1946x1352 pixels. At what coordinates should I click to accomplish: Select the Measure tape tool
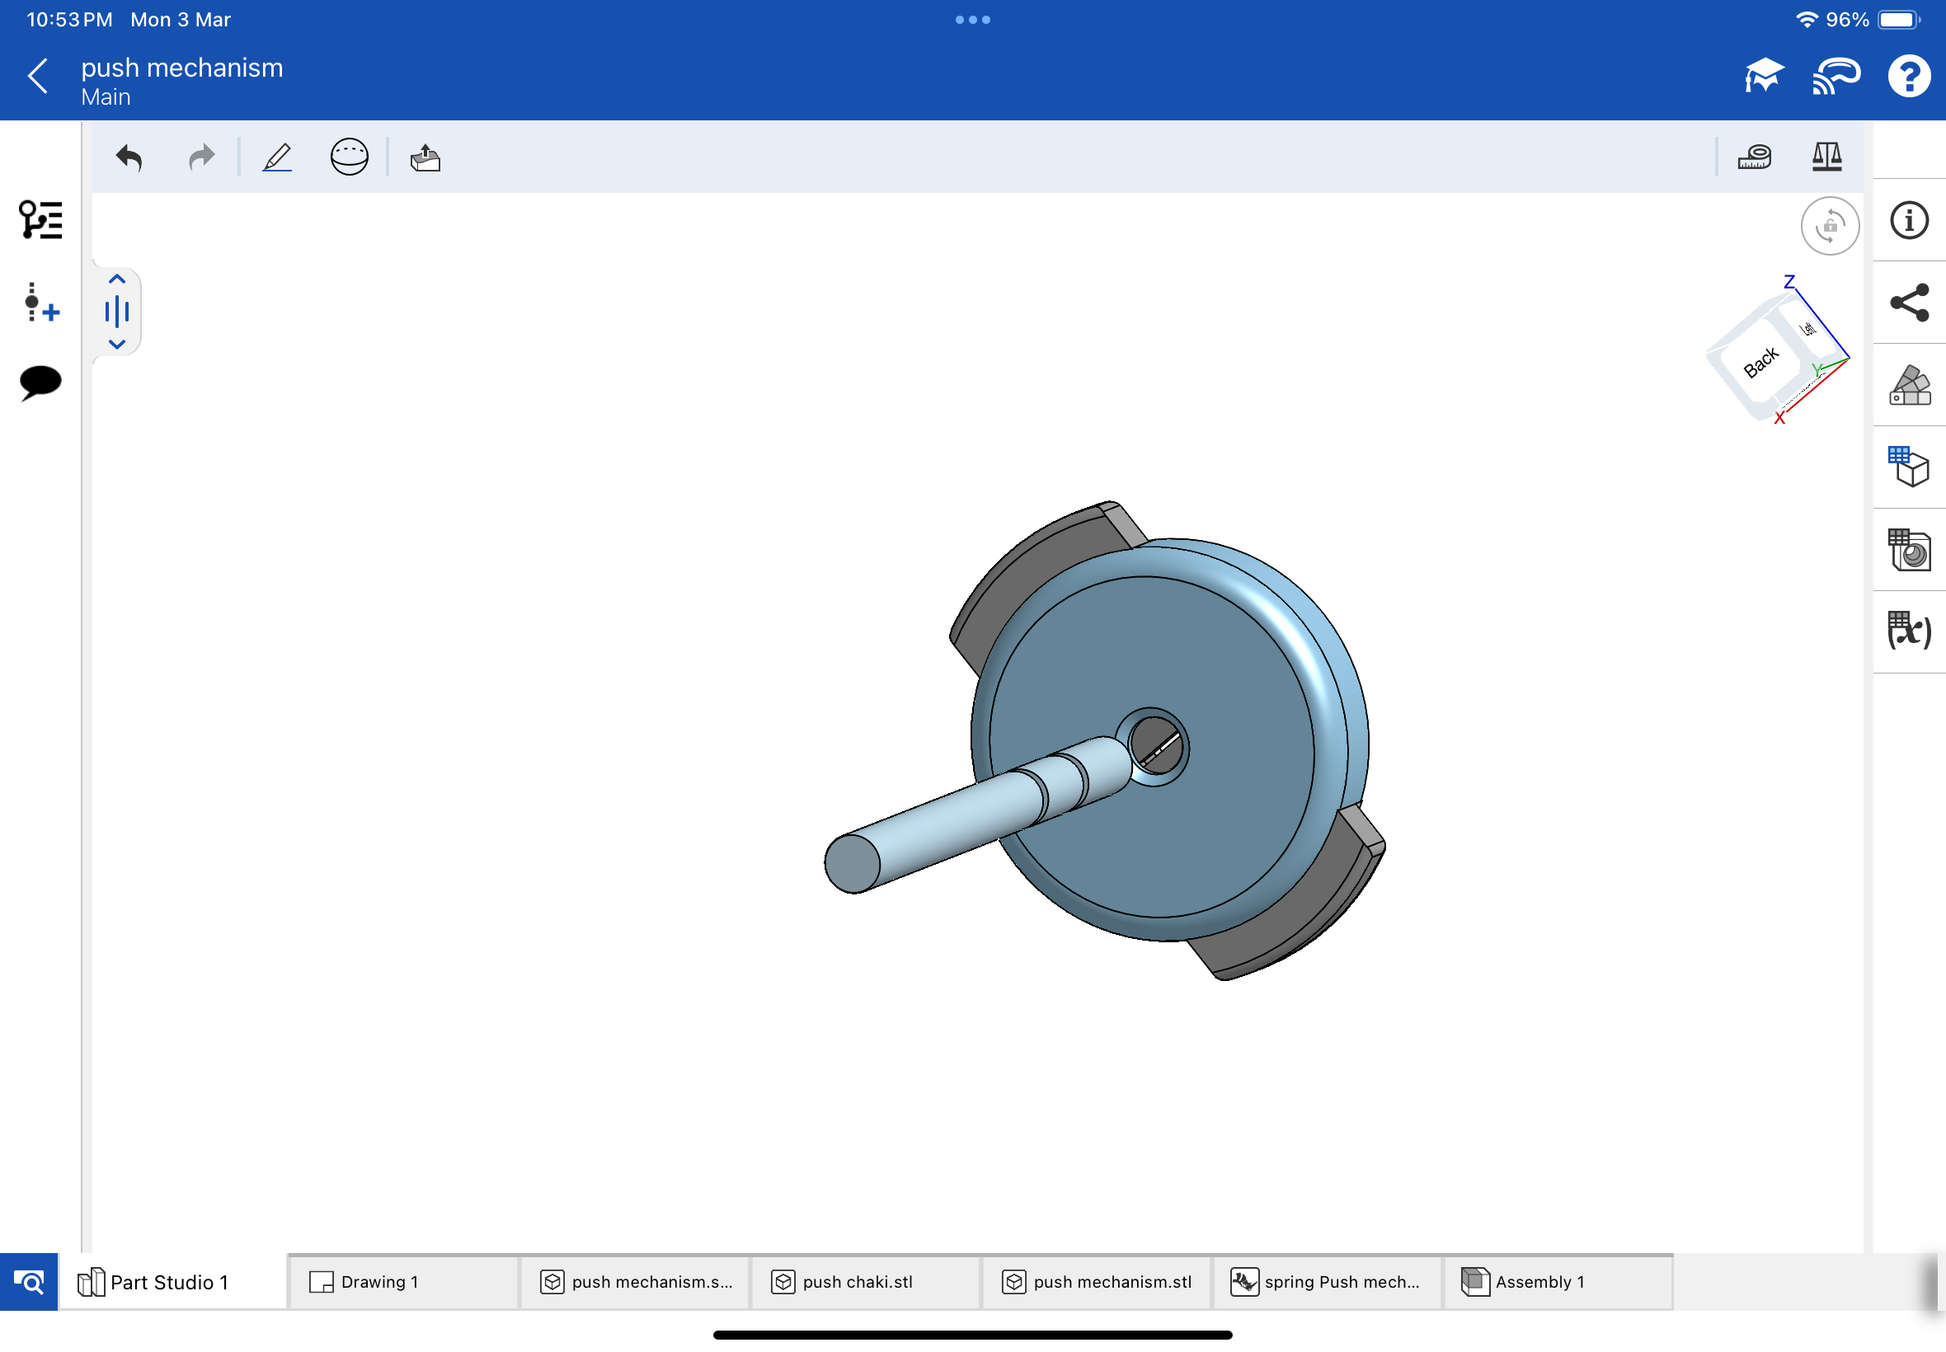(x=1754, y=157)
